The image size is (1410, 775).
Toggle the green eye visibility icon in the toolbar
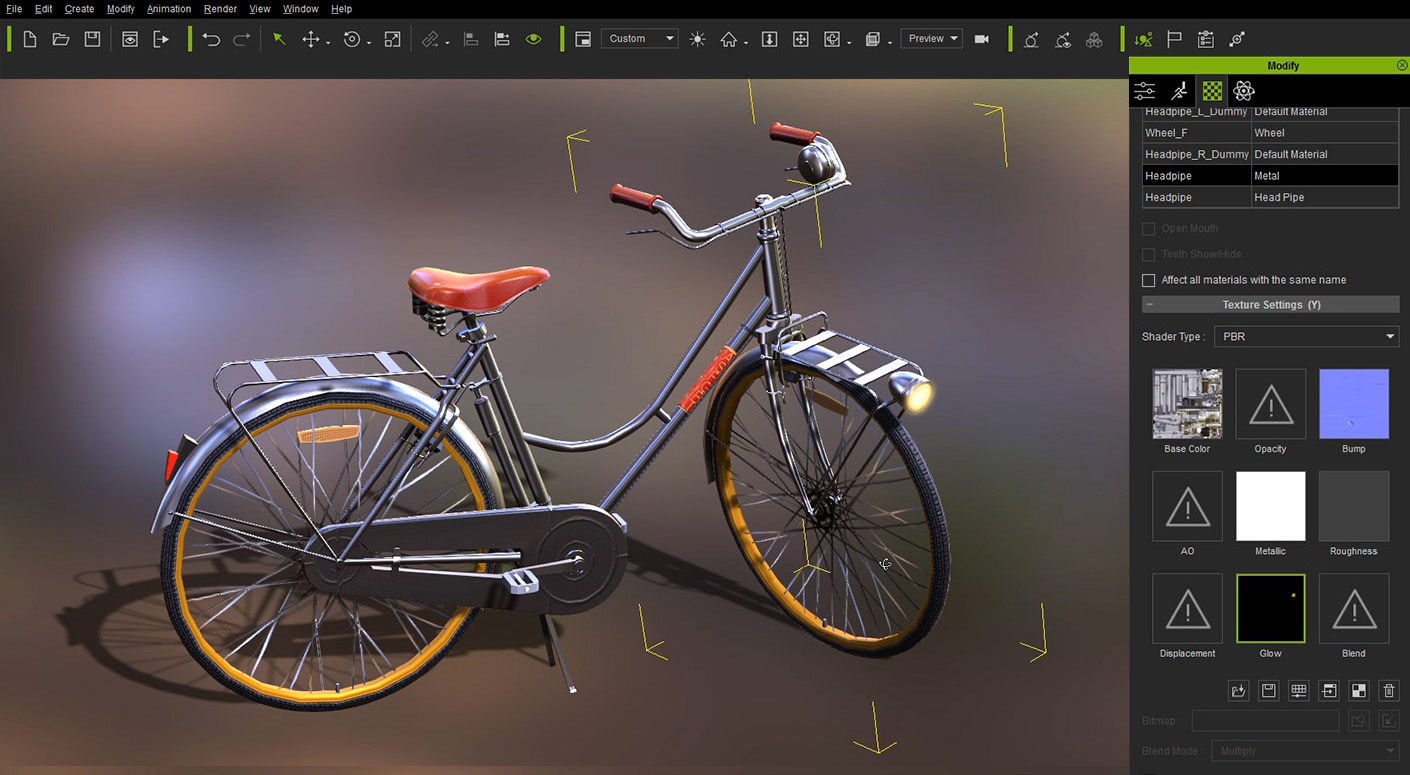click(533, 39)
